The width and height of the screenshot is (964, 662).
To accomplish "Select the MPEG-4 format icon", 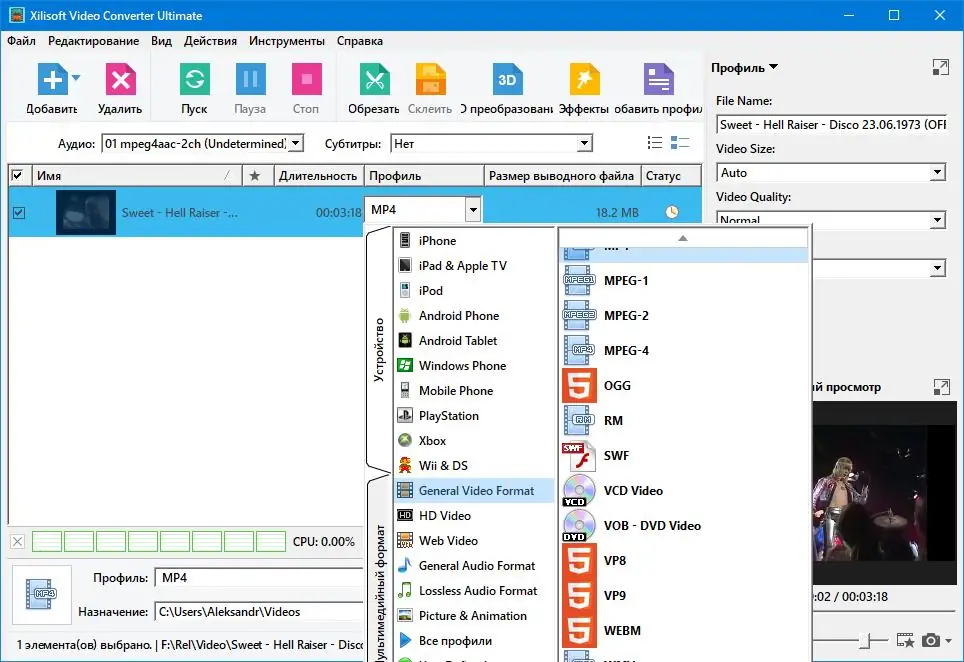I will (x=579, y=350).
